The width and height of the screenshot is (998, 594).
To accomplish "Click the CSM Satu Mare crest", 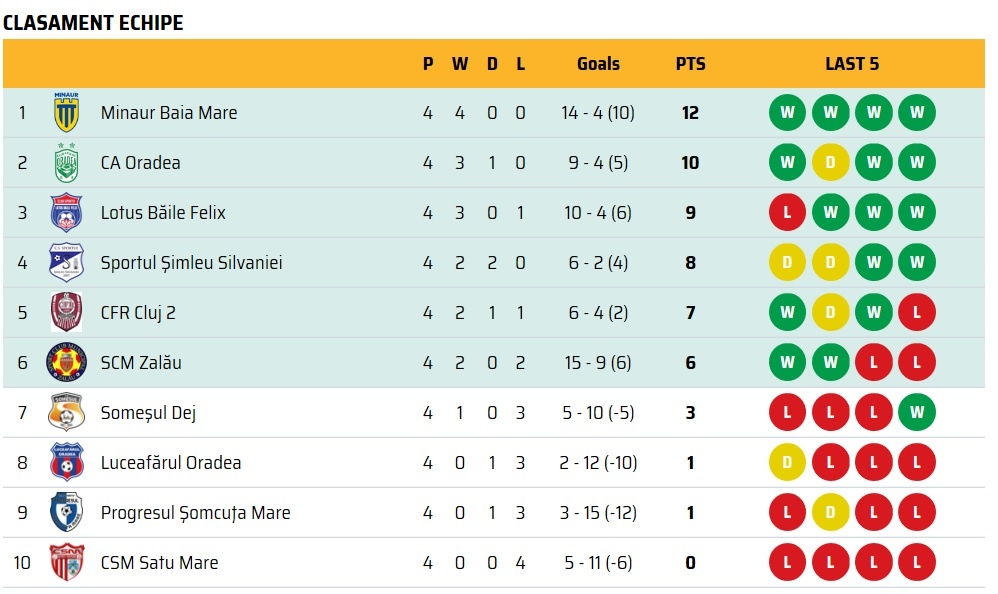I will (66, 563).
